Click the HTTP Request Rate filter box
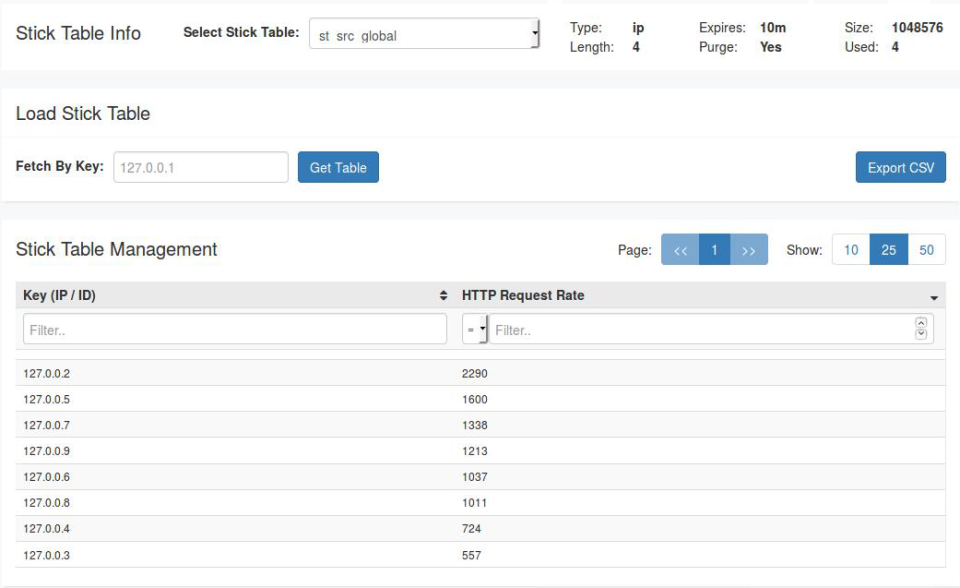 pyautogui.click(x=690, y=327)
